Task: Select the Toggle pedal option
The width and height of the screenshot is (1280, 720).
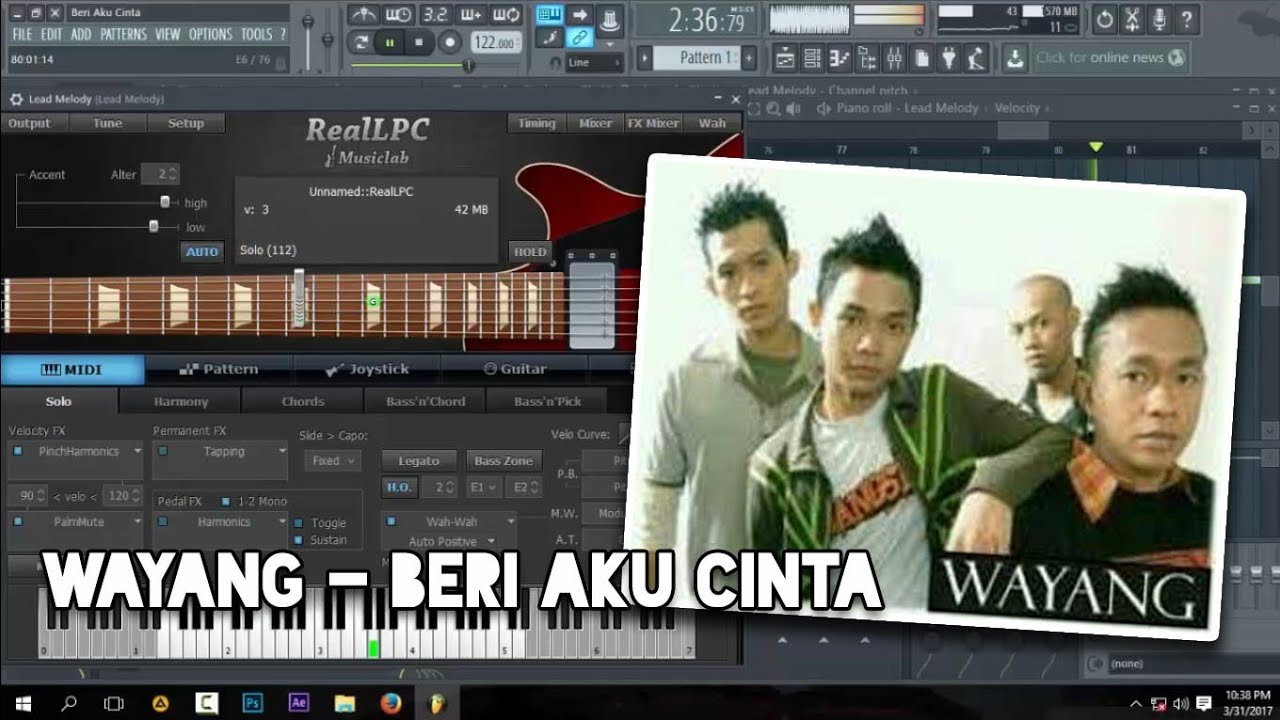Action: (x=299, y=523)
